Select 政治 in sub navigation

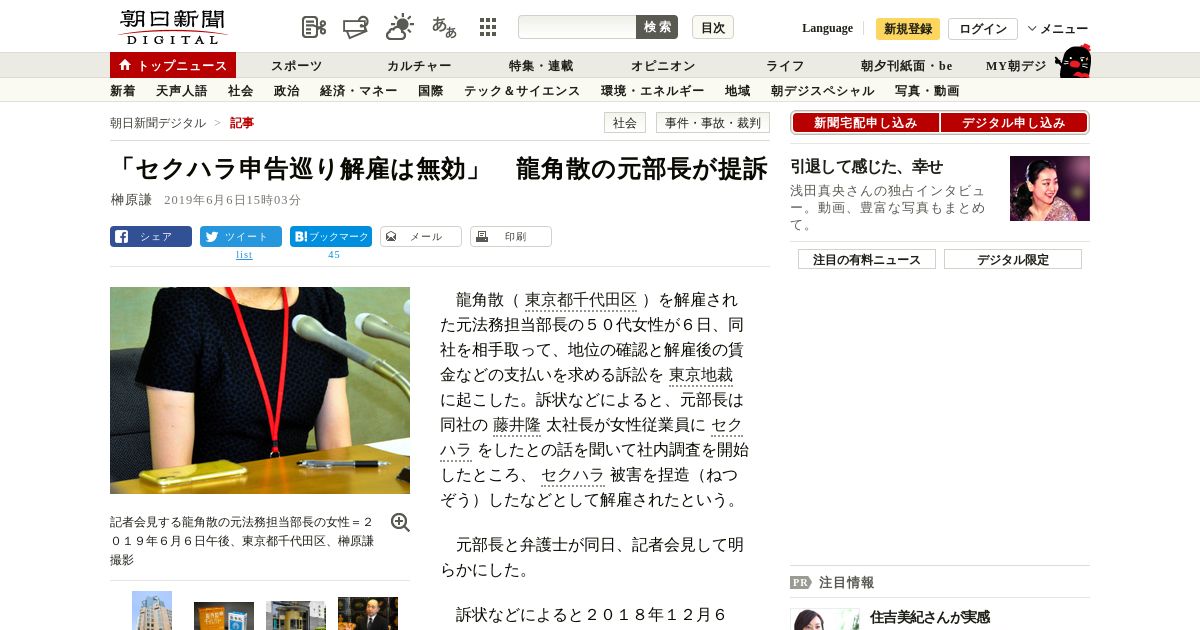point(286,91)
